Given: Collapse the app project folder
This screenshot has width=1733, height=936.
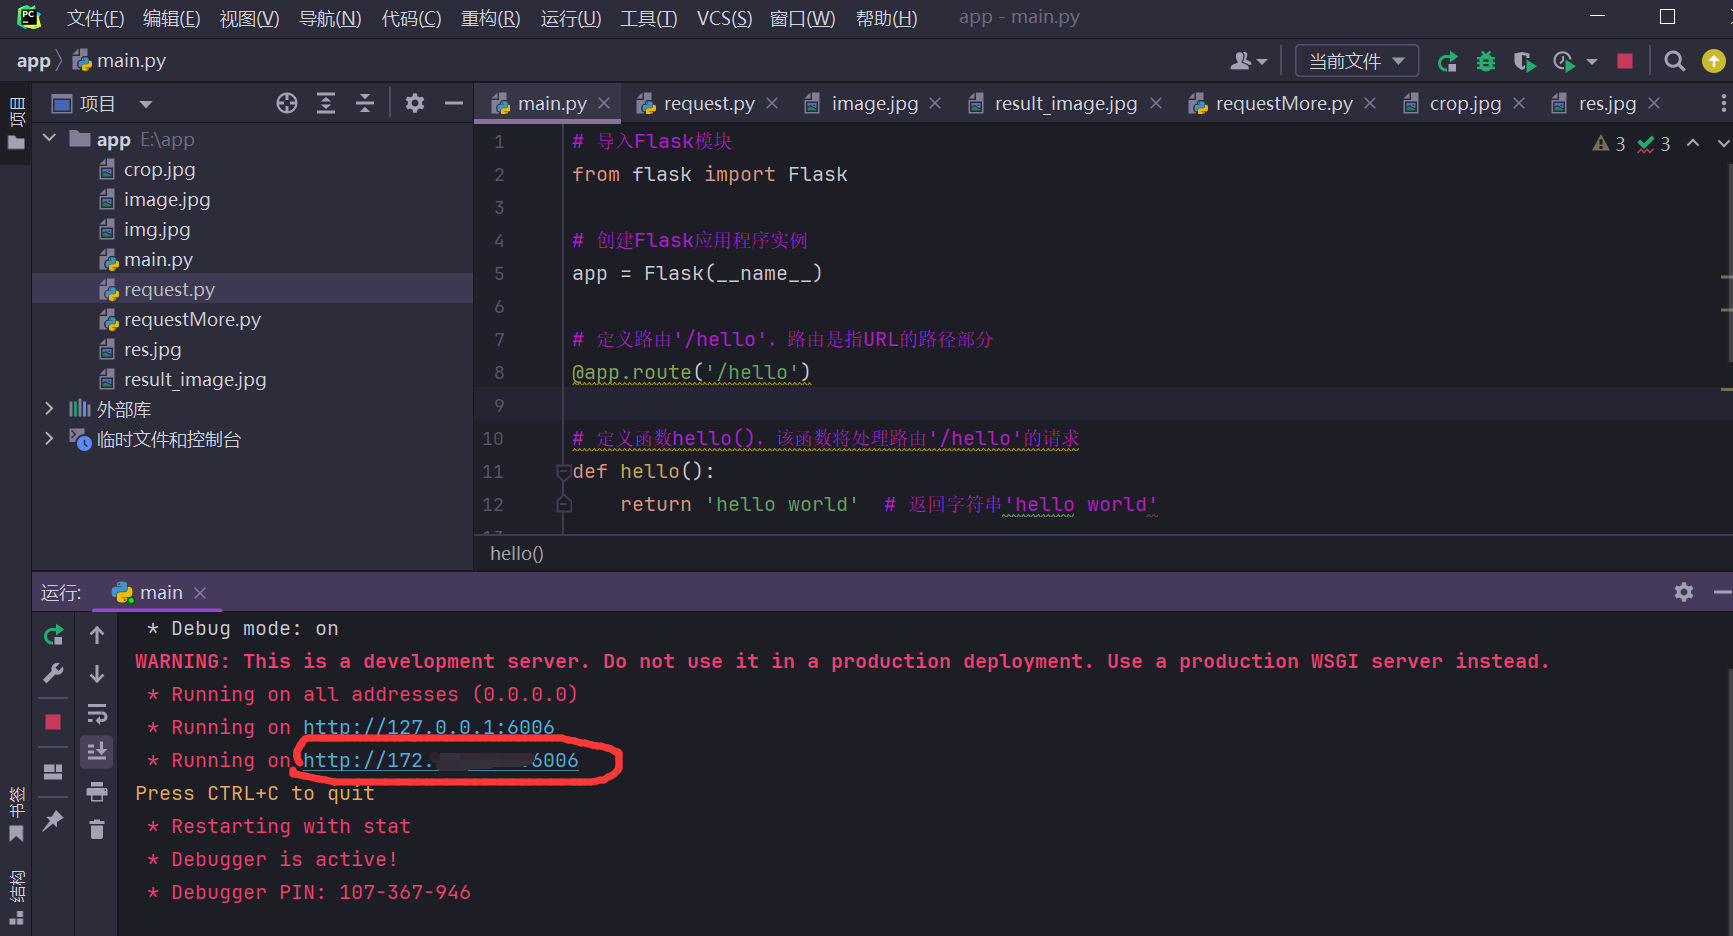Looking at the screenshot, I should [50, 139].
